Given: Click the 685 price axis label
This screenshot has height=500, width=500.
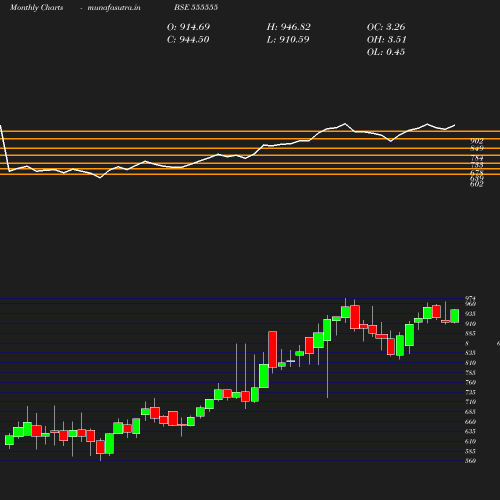Looking at the screenshot, I should 470,412.
